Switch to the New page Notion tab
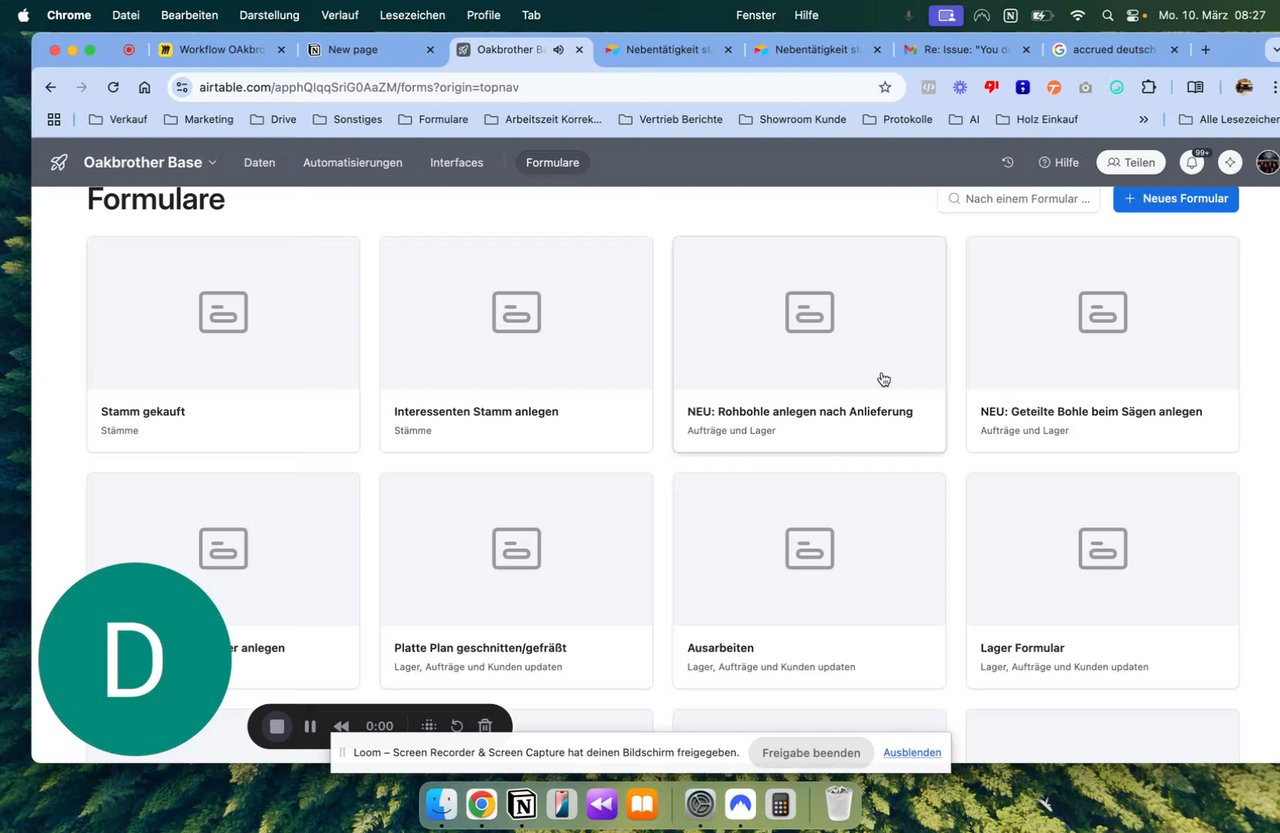Image resolution: width=1280 pixels, height=833 pixels. tap(371, 49)
